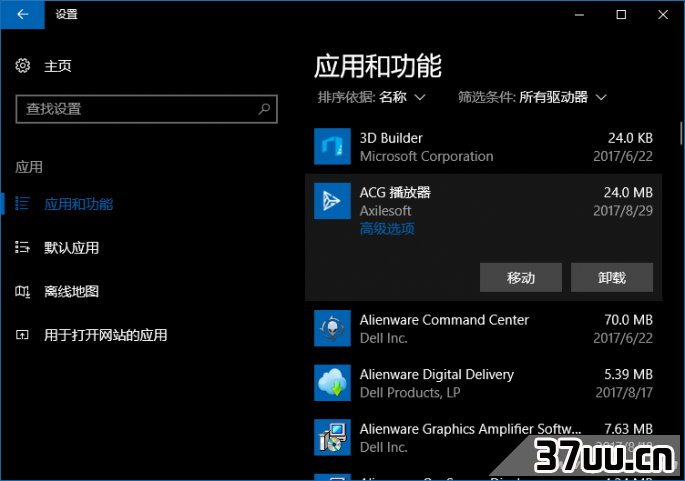
Task: Maximize the settings window
Action: (x=621, y=14)
